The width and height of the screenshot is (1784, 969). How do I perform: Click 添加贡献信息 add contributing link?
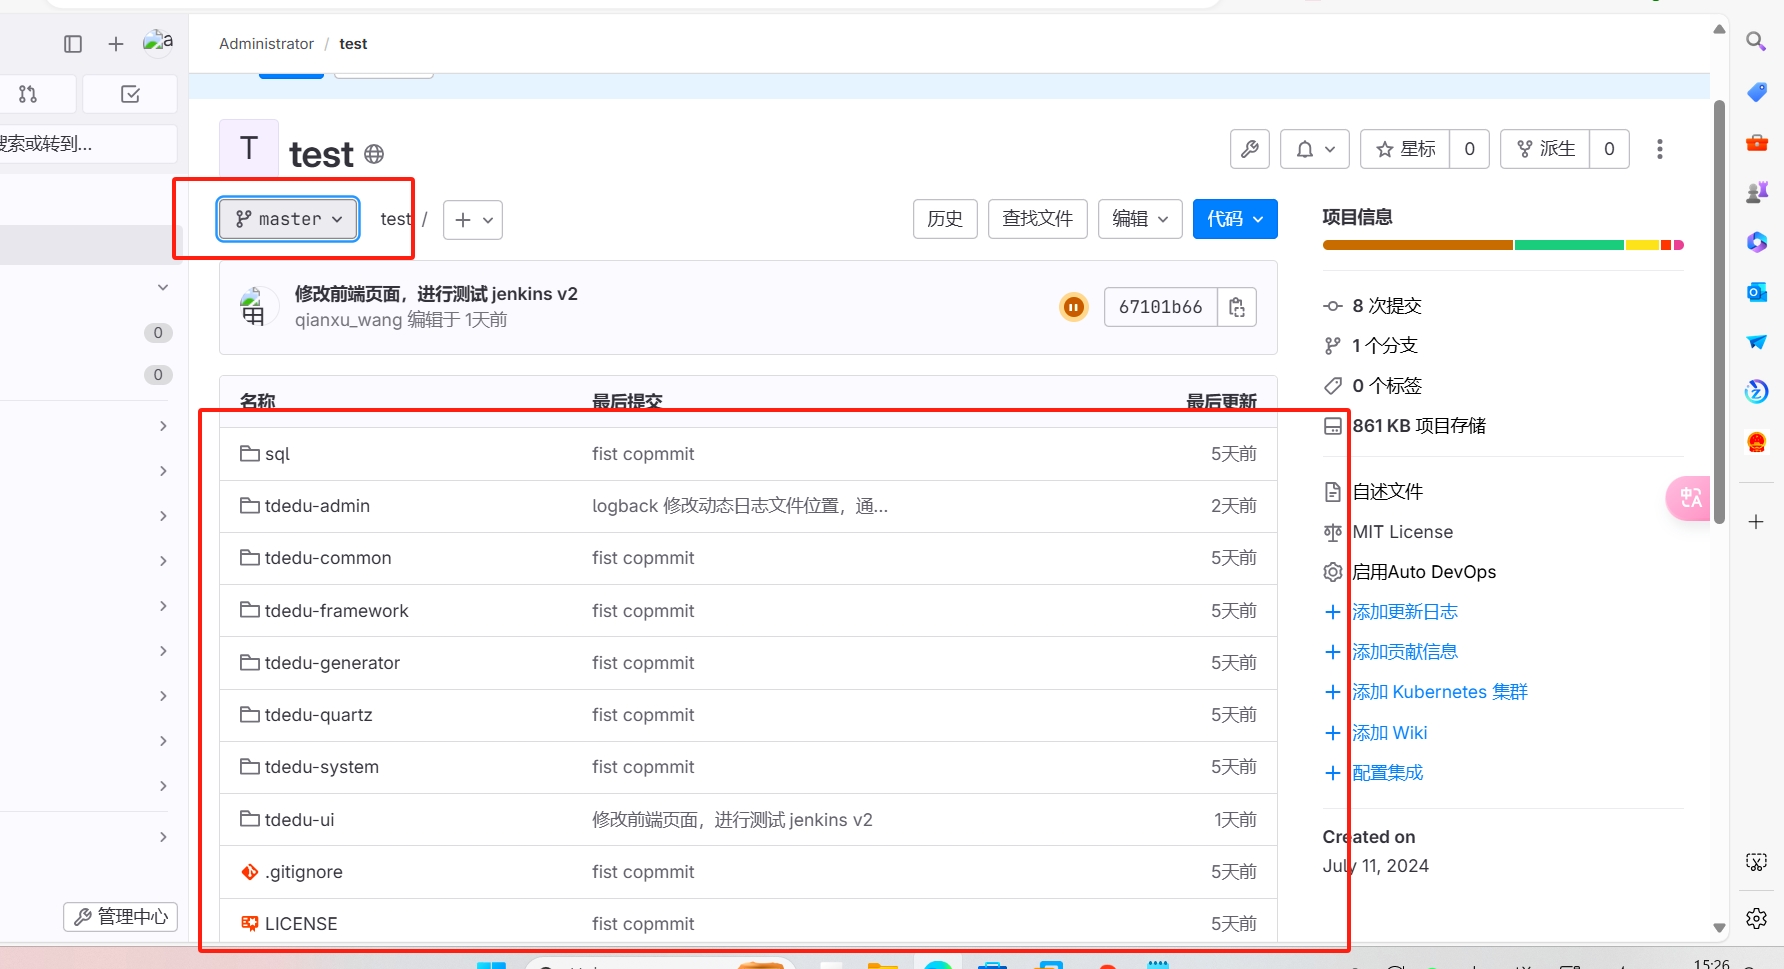(x=1404, y=652)
